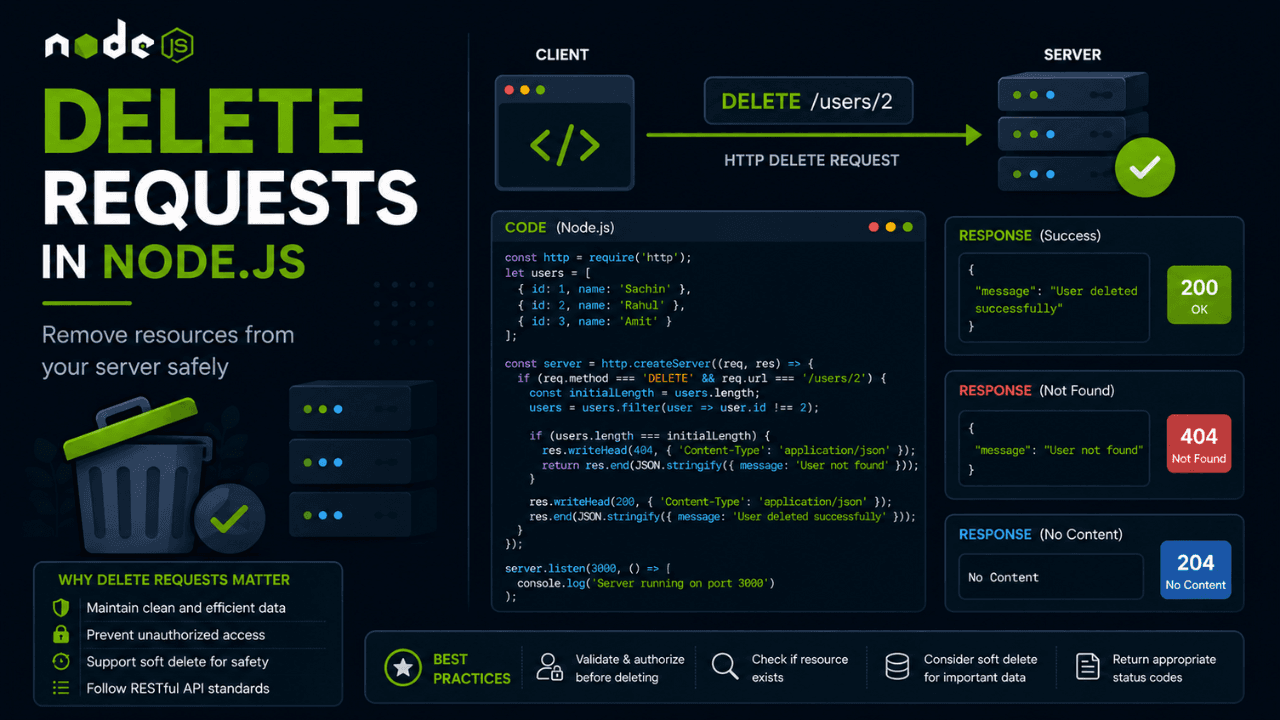Click the REQUESTS headline word

(x=229, y=197)
